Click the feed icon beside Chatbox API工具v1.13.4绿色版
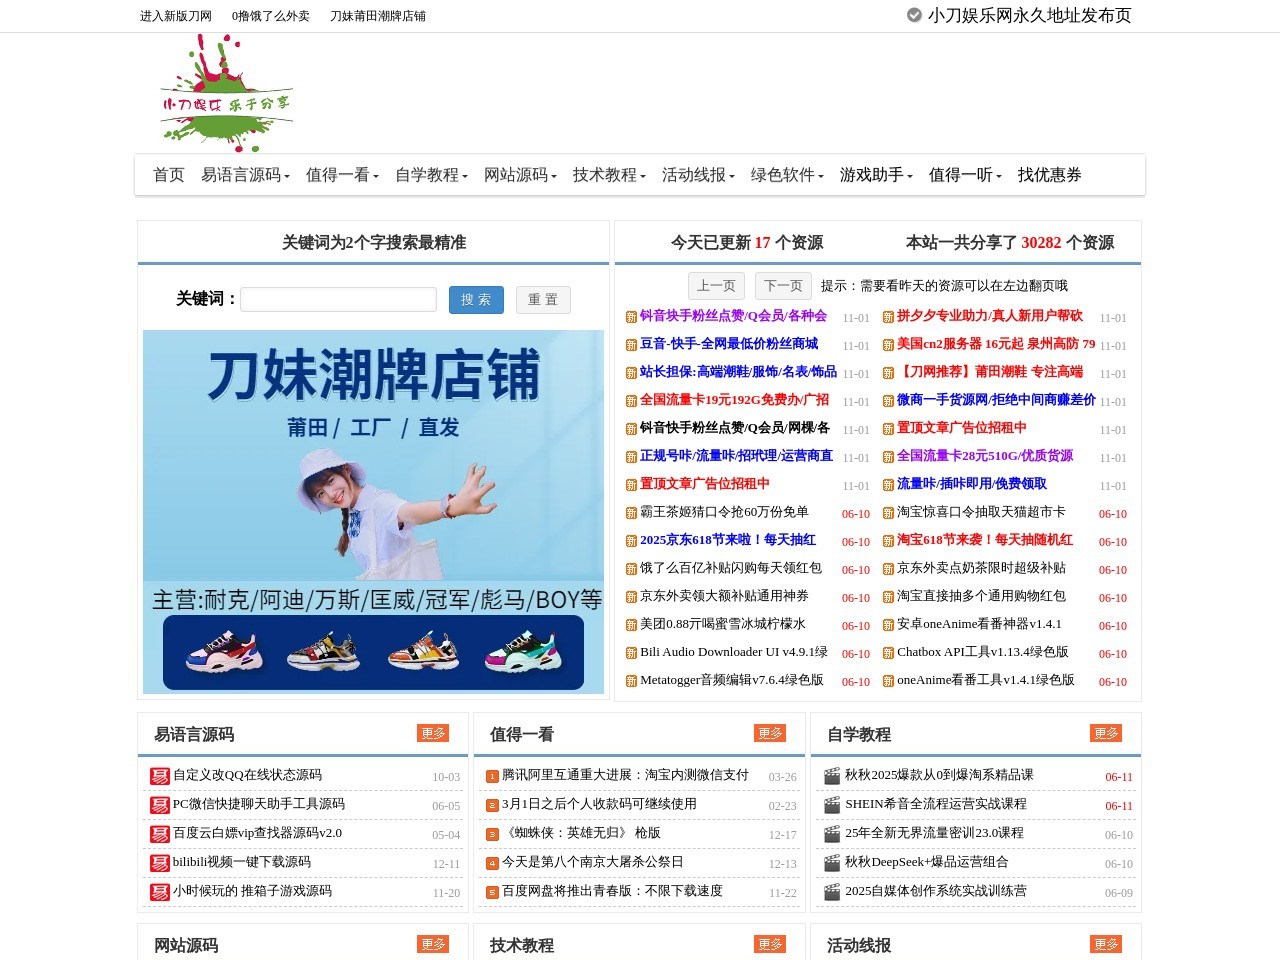 click(x=888, y=653)
